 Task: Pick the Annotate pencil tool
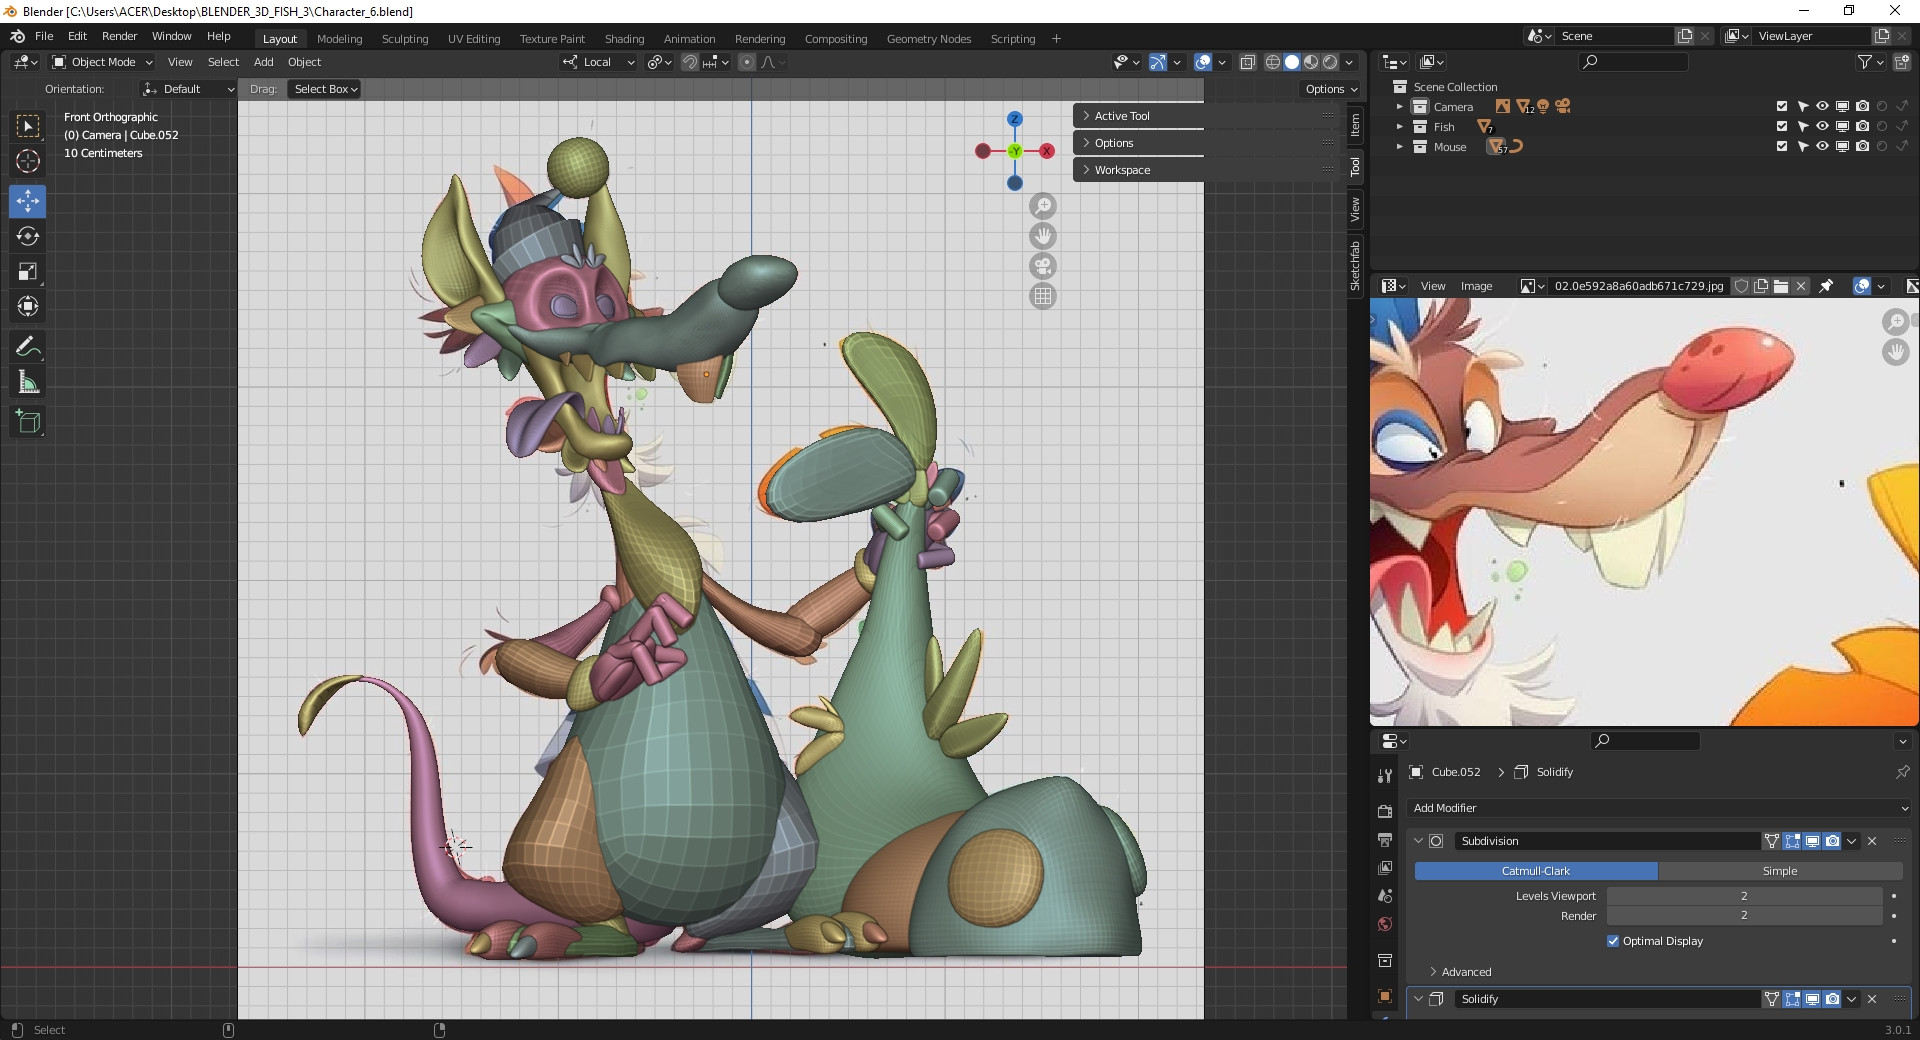28,347
